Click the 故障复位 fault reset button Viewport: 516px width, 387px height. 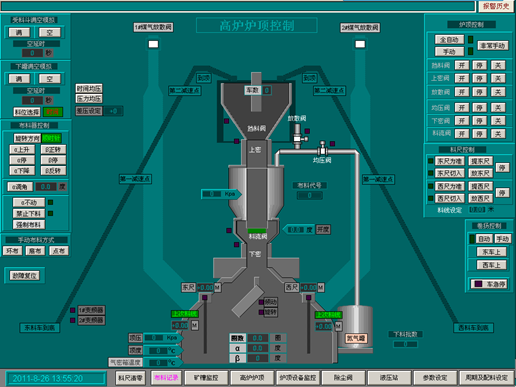pos(25,276)
